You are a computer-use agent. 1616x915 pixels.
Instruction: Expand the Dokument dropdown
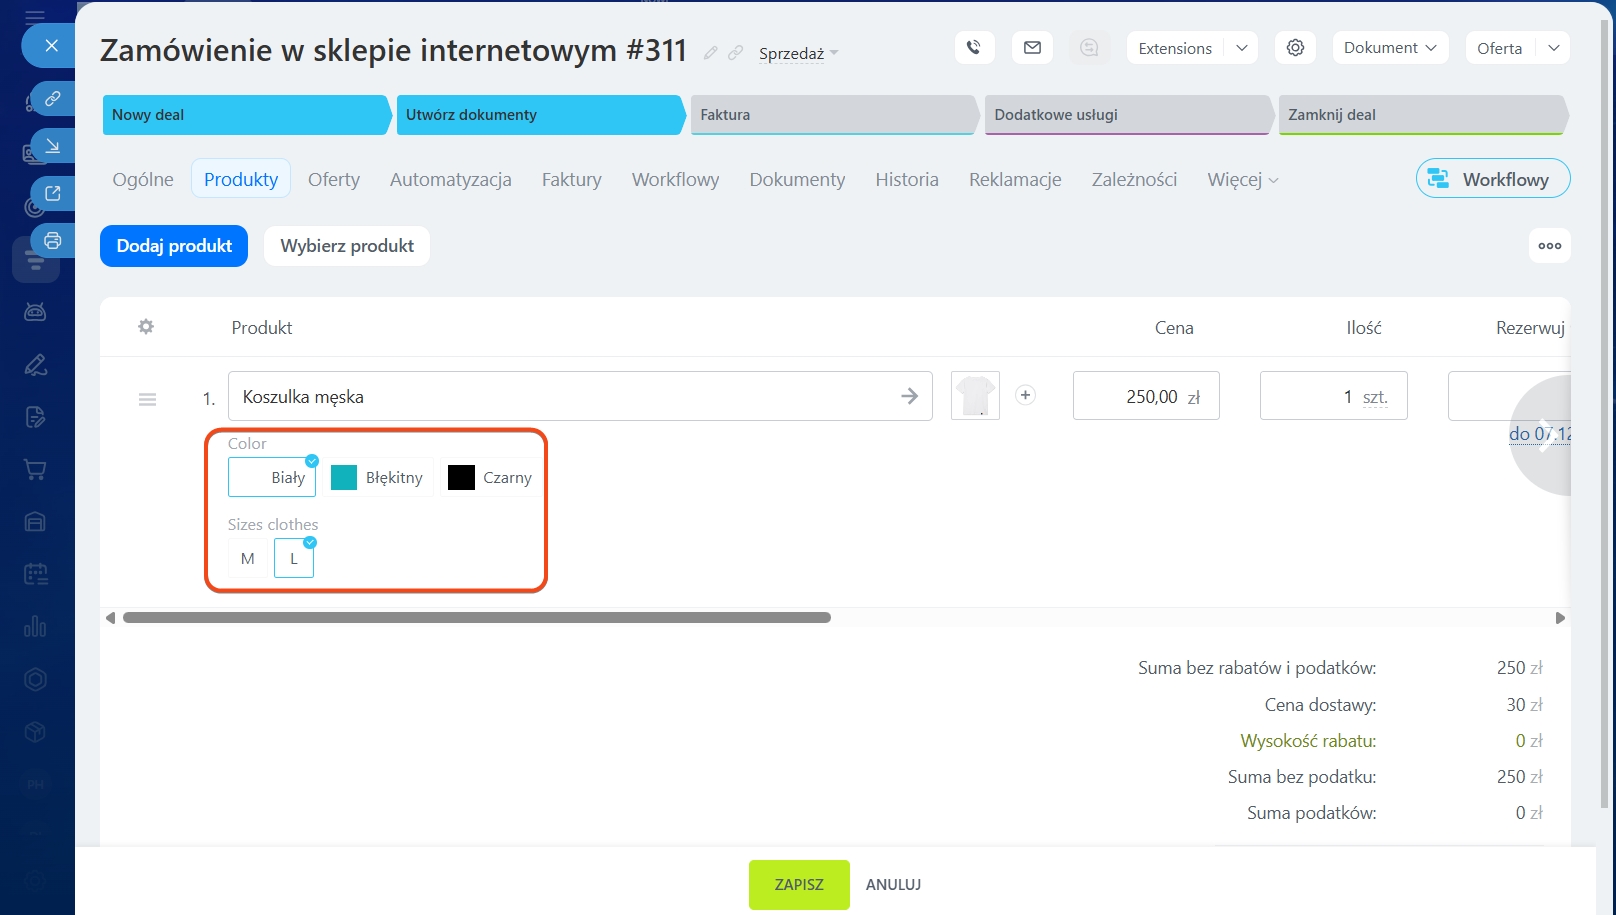pos(1390,48)
